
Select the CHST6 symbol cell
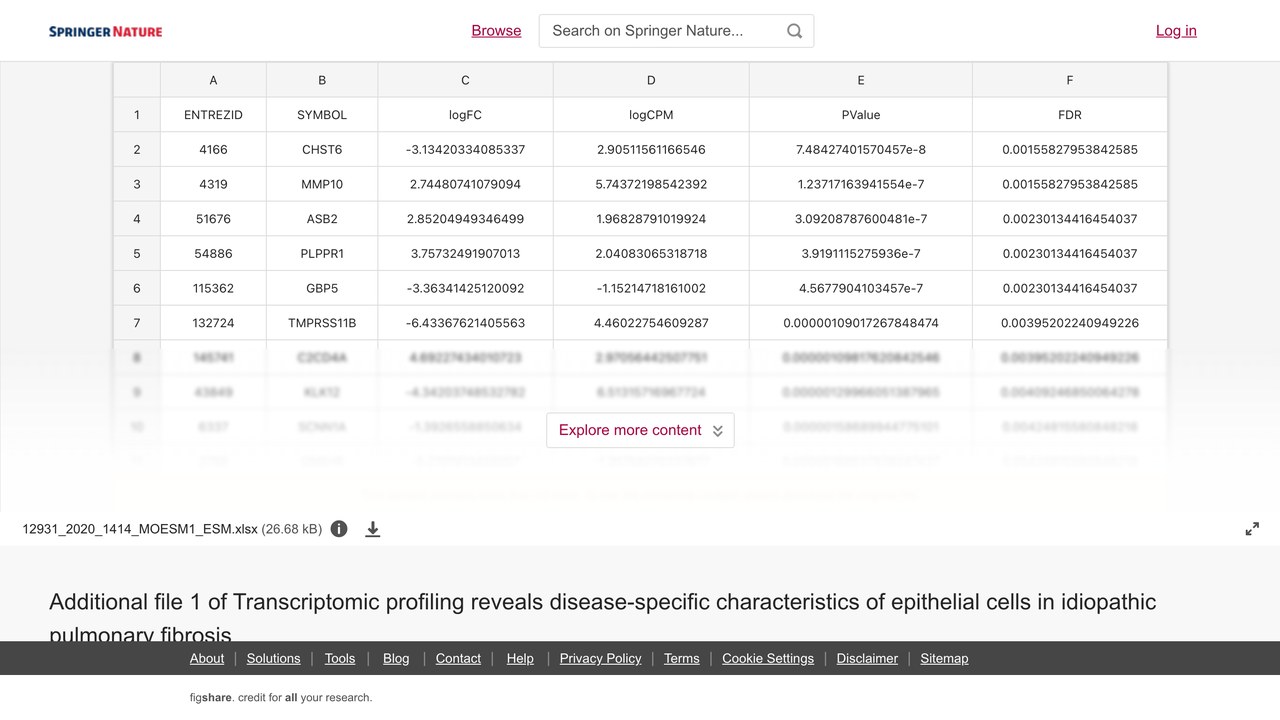click(x=322, y=149)
